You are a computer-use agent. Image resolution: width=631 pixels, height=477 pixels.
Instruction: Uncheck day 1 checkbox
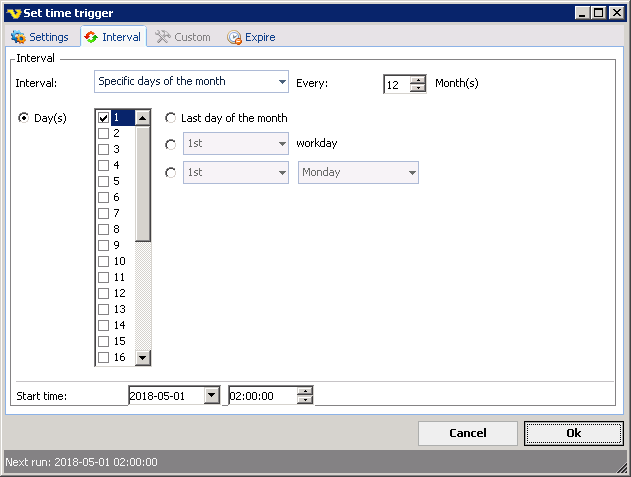[104, 117]
